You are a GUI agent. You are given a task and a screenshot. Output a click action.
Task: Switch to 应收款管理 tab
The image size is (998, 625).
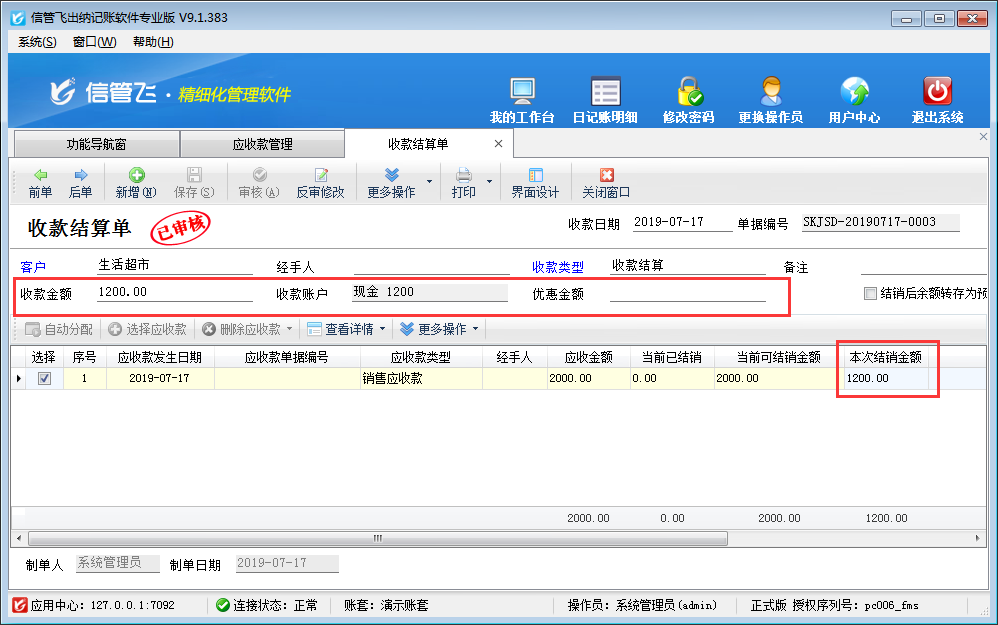tap(262, 144)
